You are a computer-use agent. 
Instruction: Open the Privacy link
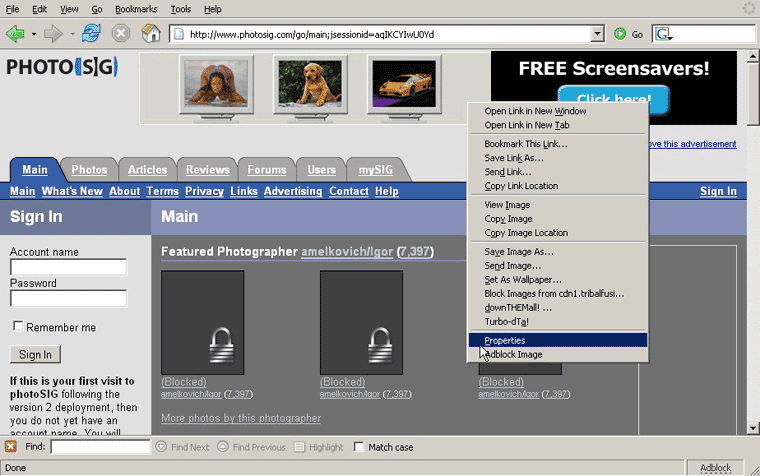[205, 191]
